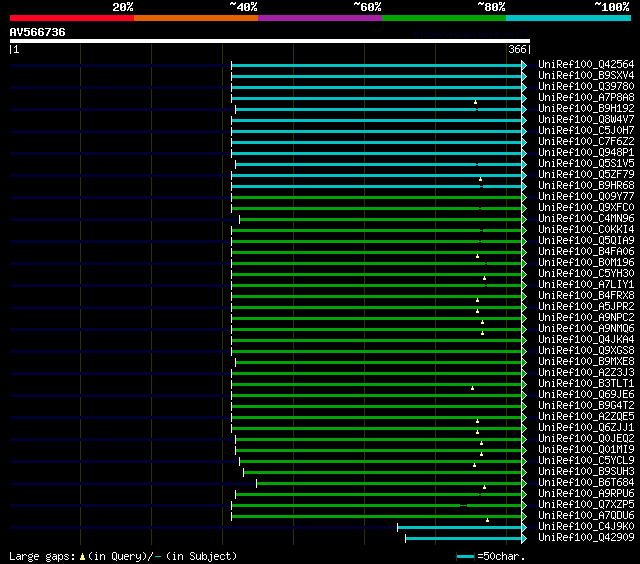Select the UniRef100_B3TLT1 hit label
Viewport: 640px width, 564px height.
tap(586, 383)
